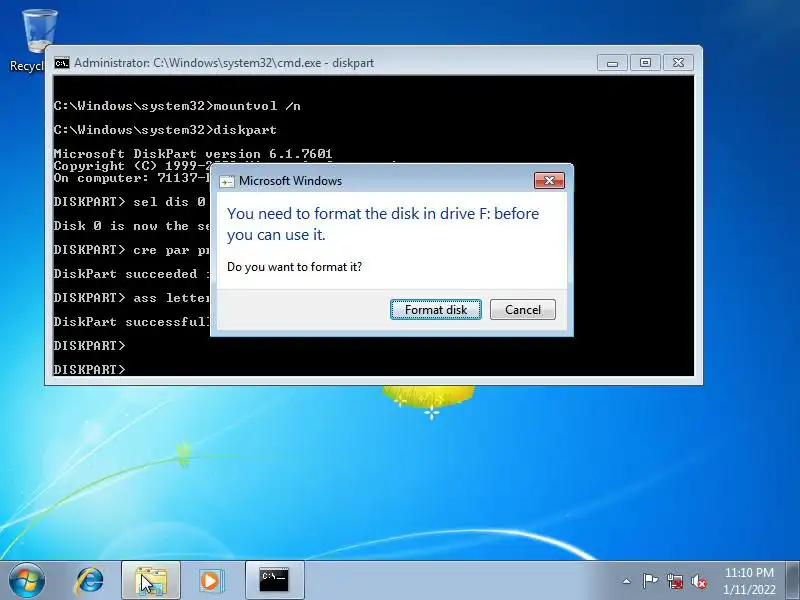Viewport: 800px width, 600px height.
Task: Switch to the Command Prompt taskbar button
Action: (x=274, y=581)
